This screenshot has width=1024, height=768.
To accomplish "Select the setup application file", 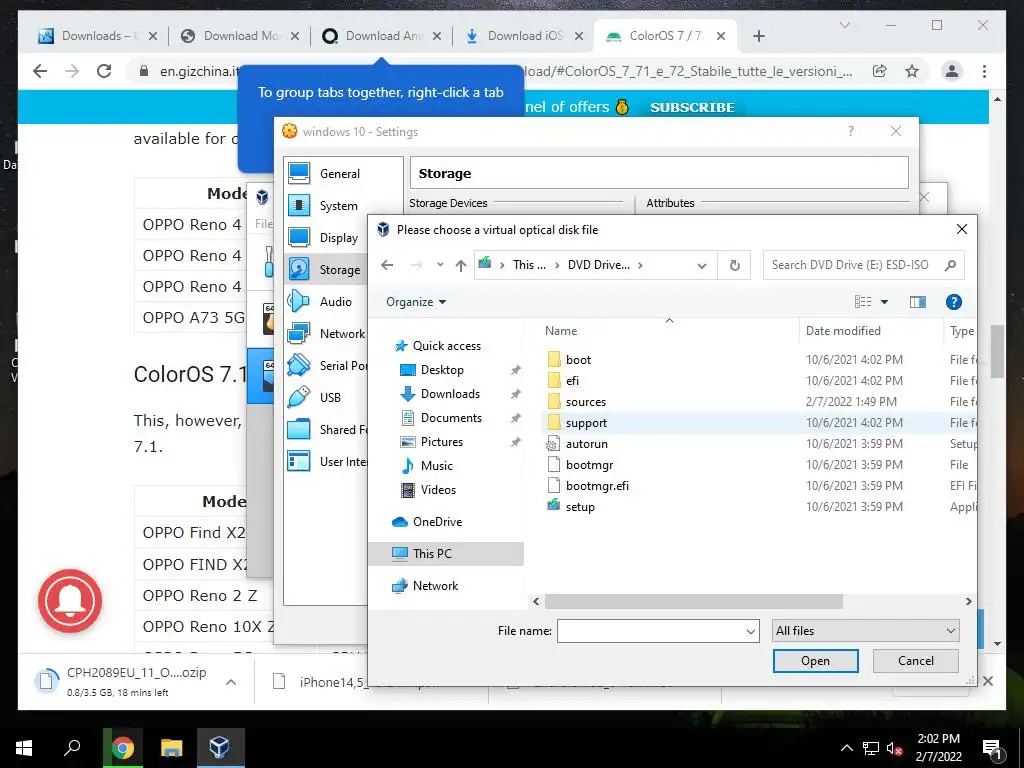I will click(x=579, y=506).
